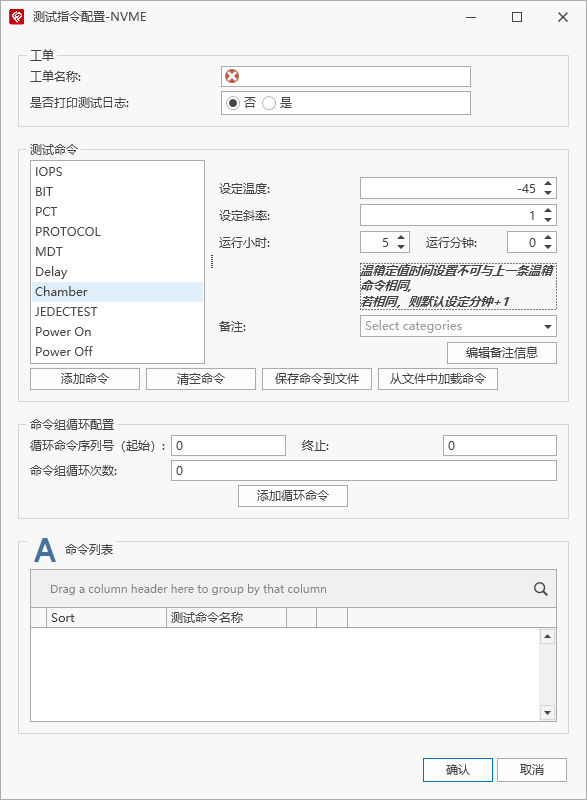
Task: Click the 测试命令名称 column header
Action: coord(226,618)
